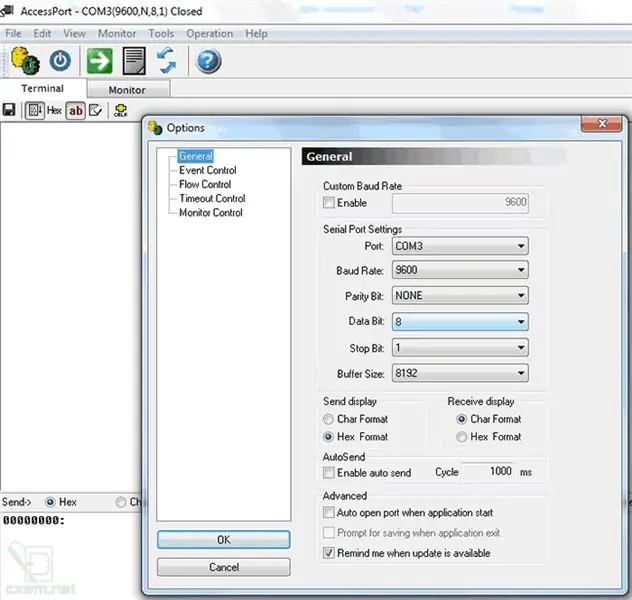Open the View menu
This screenshot has width=632, height=600.
pos(75,33)
